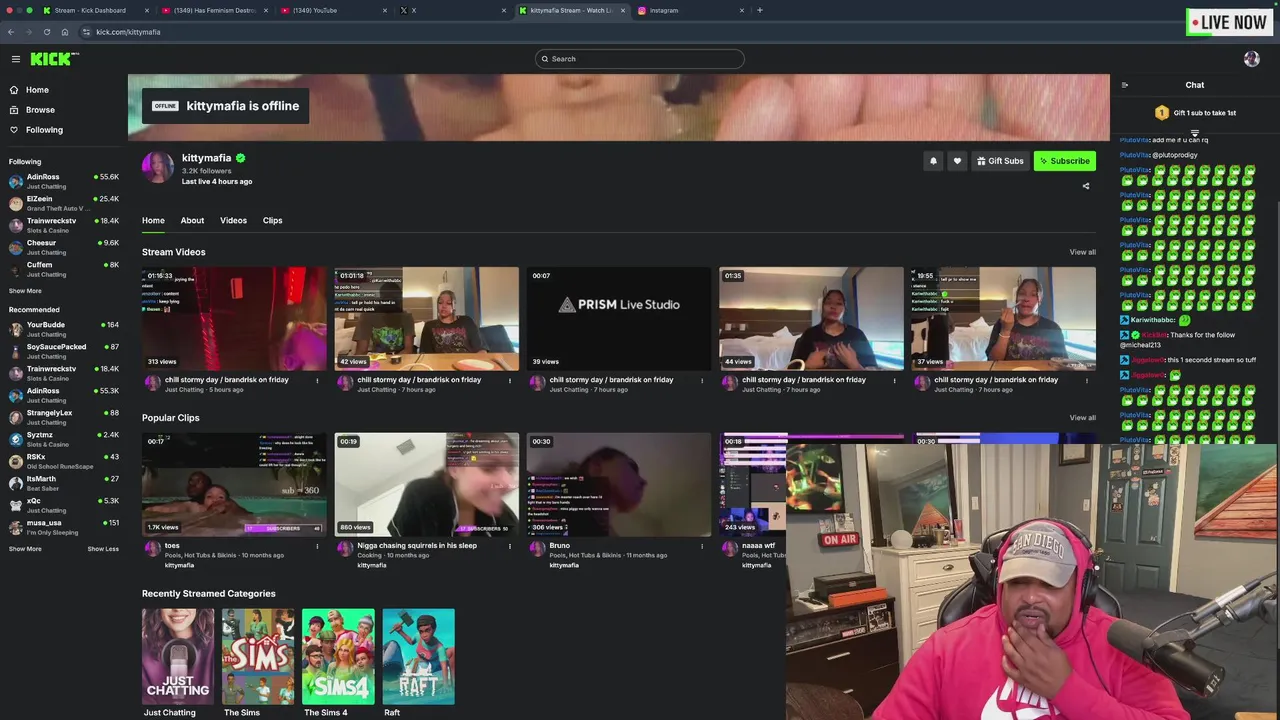Switch to the About tab
1280x720 pixels.
192,220
